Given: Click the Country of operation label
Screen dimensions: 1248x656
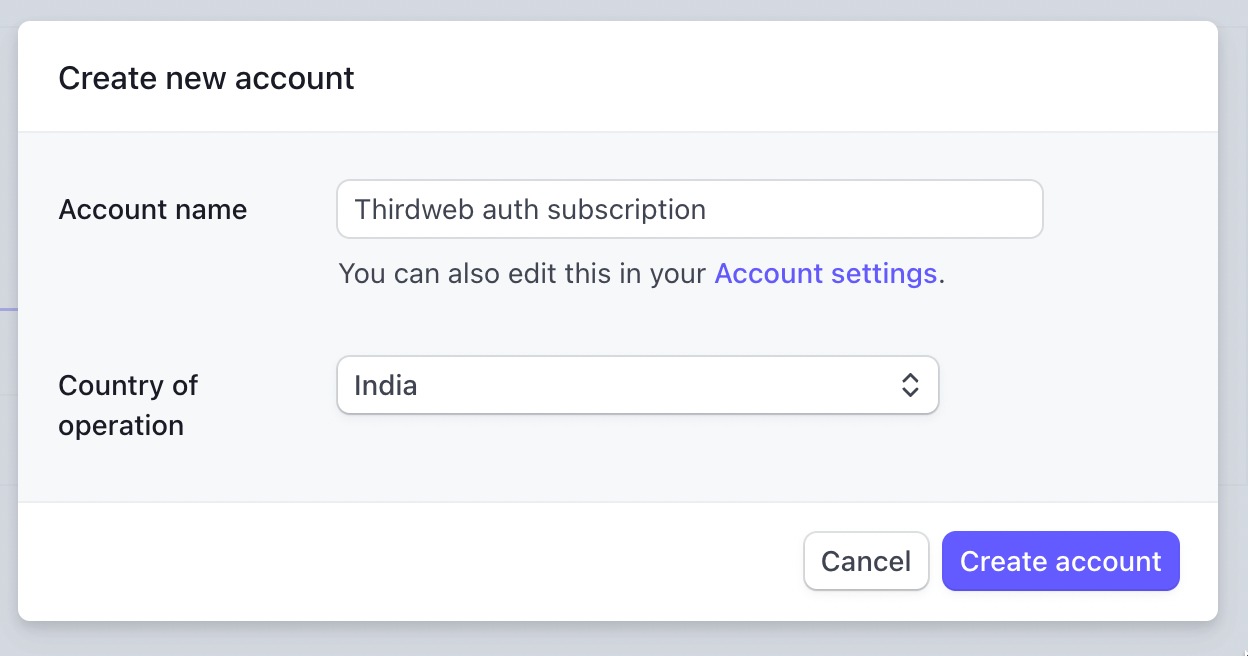Looking at the screenshot, I should point(128,405).
